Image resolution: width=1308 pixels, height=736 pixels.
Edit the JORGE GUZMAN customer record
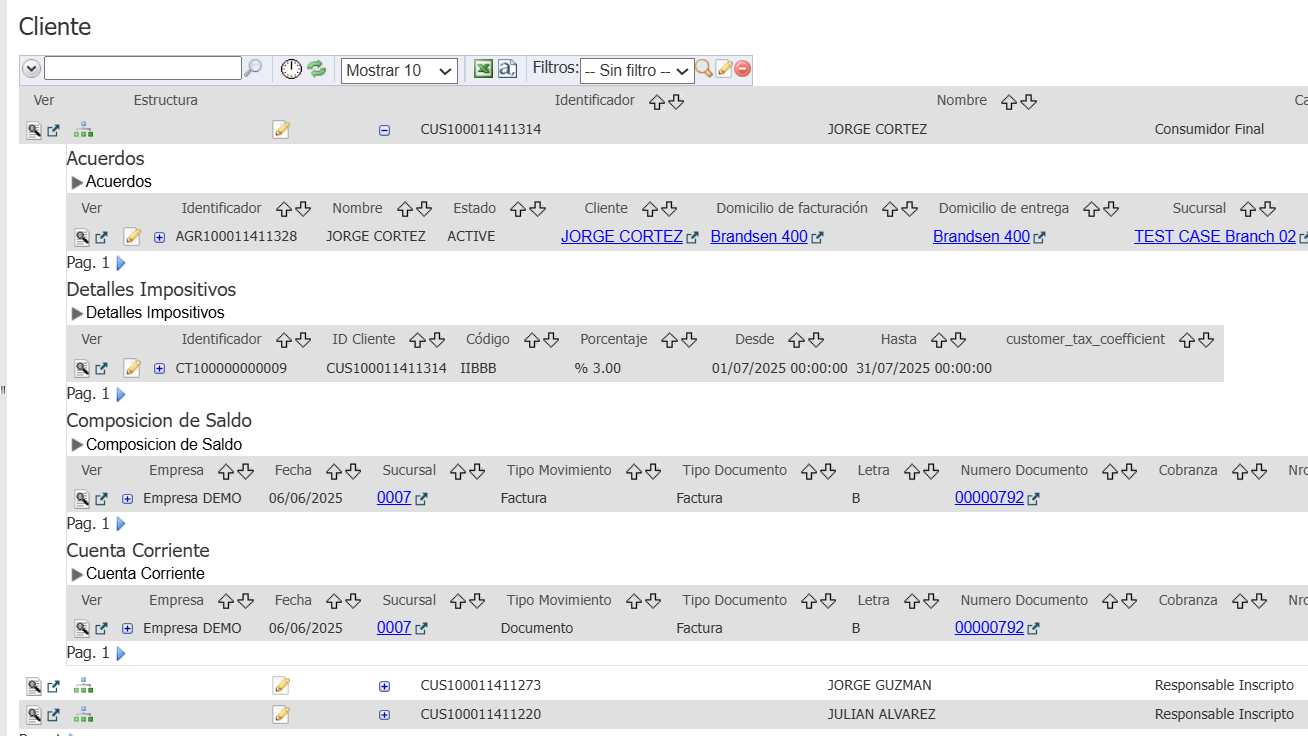point(281,685)
